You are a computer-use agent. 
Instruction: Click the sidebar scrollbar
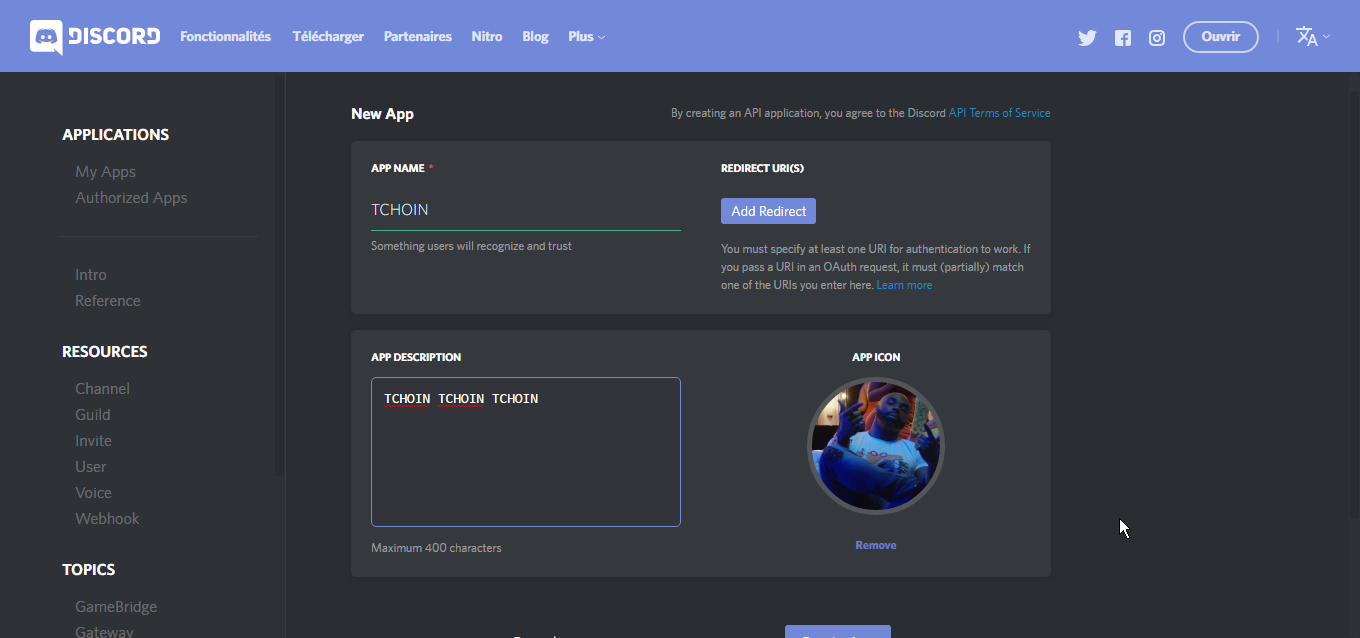coord(279,275)
